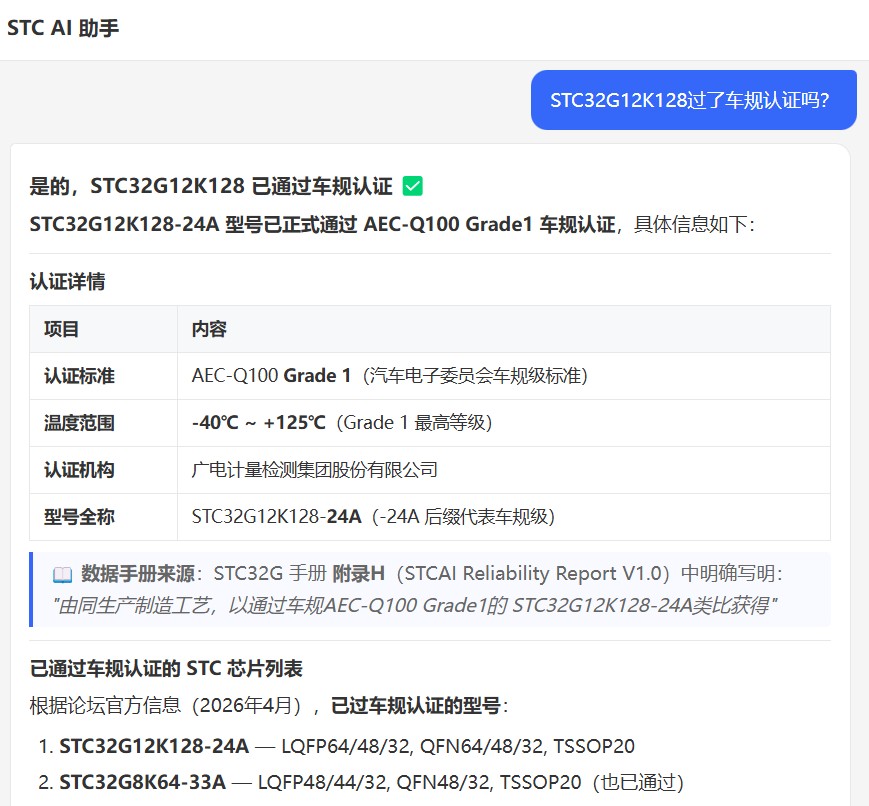Click table header cell 项目
This screenshot has height=806, width=869.
click(x=103, y=329)
